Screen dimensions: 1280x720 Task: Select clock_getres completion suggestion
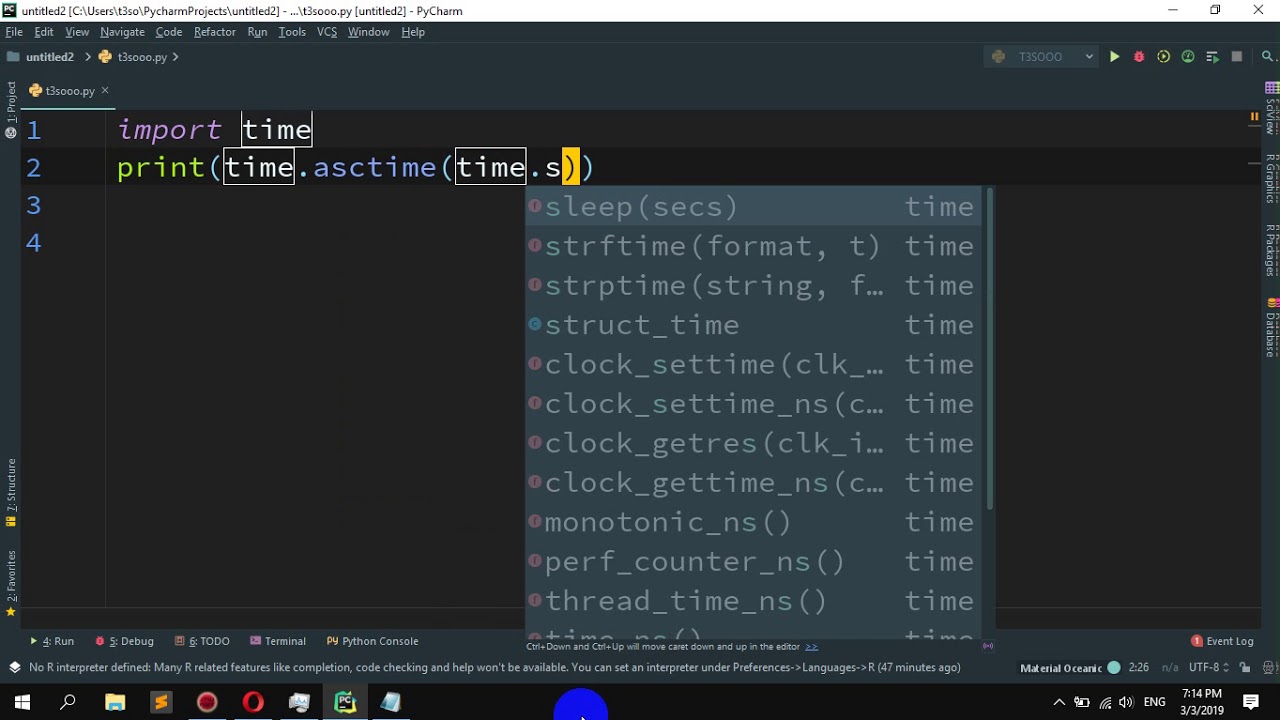(x=752, y=443)
